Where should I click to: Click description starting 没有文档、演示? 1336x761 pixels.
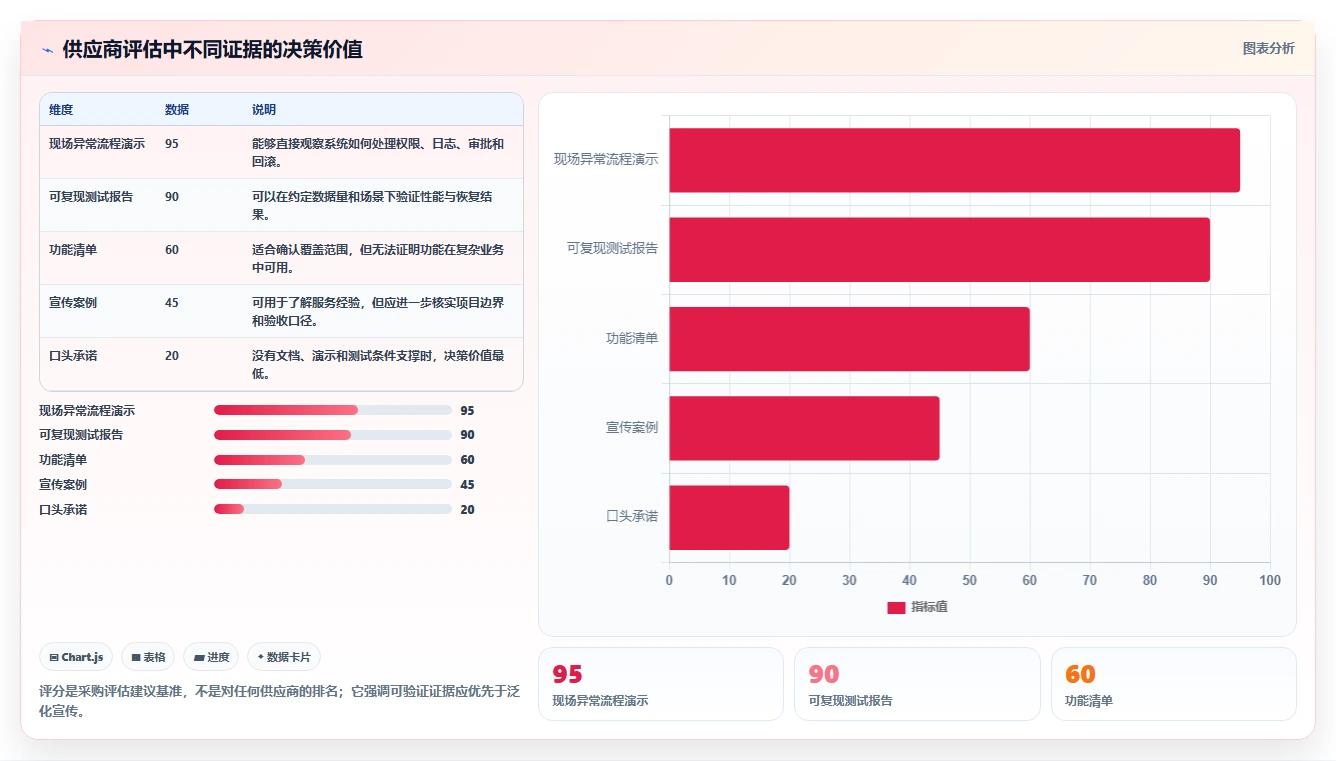coord(378,364)
